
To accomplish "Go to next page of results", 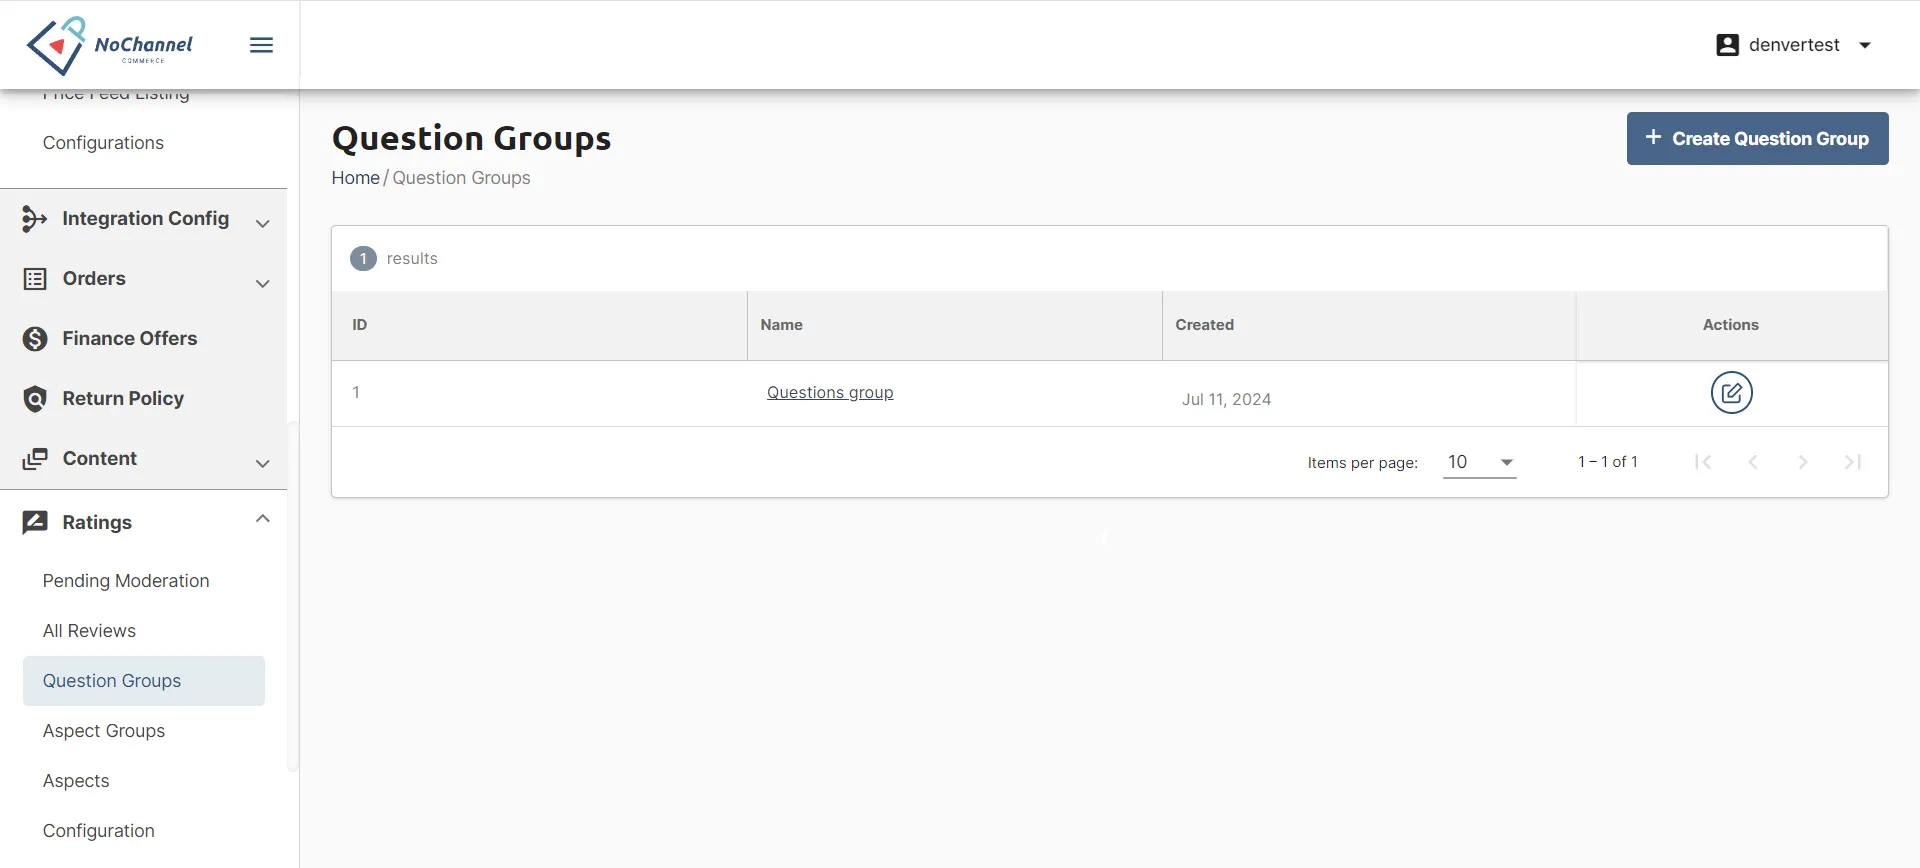I will (x=1803, y=462).
